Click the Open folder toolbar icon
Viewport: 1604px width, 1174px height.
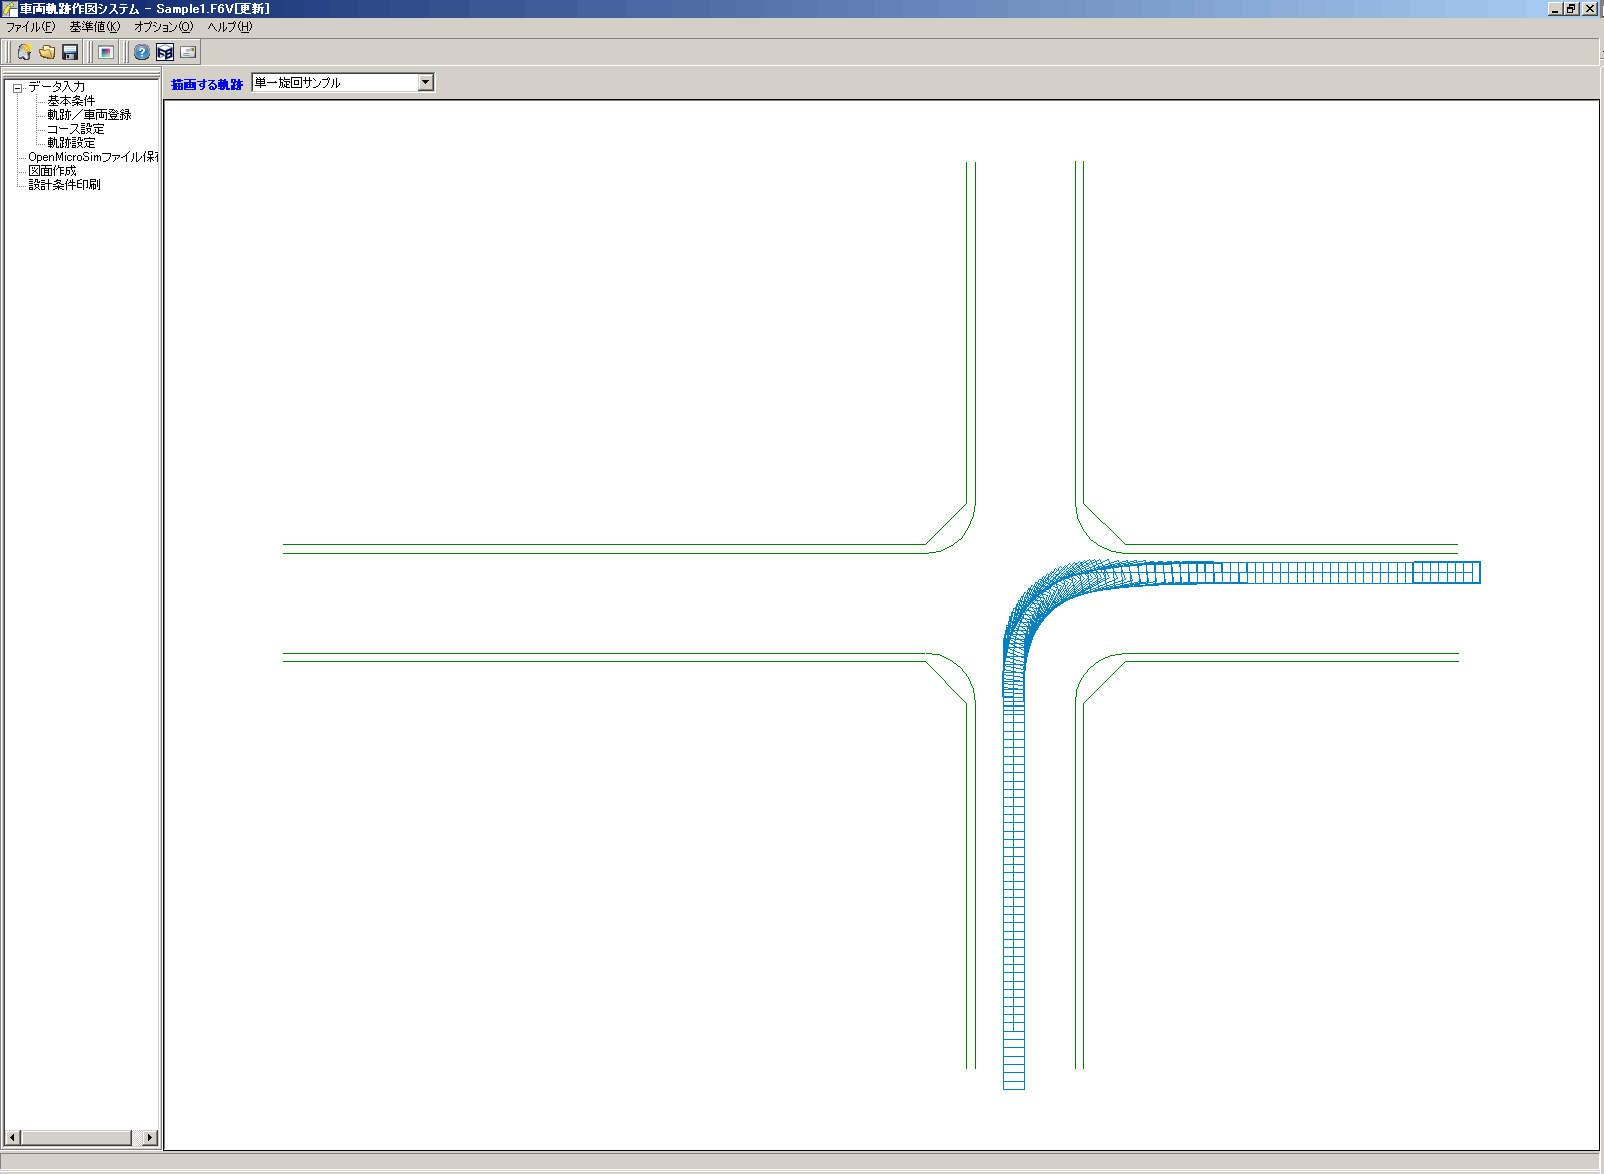pos(47,52)
